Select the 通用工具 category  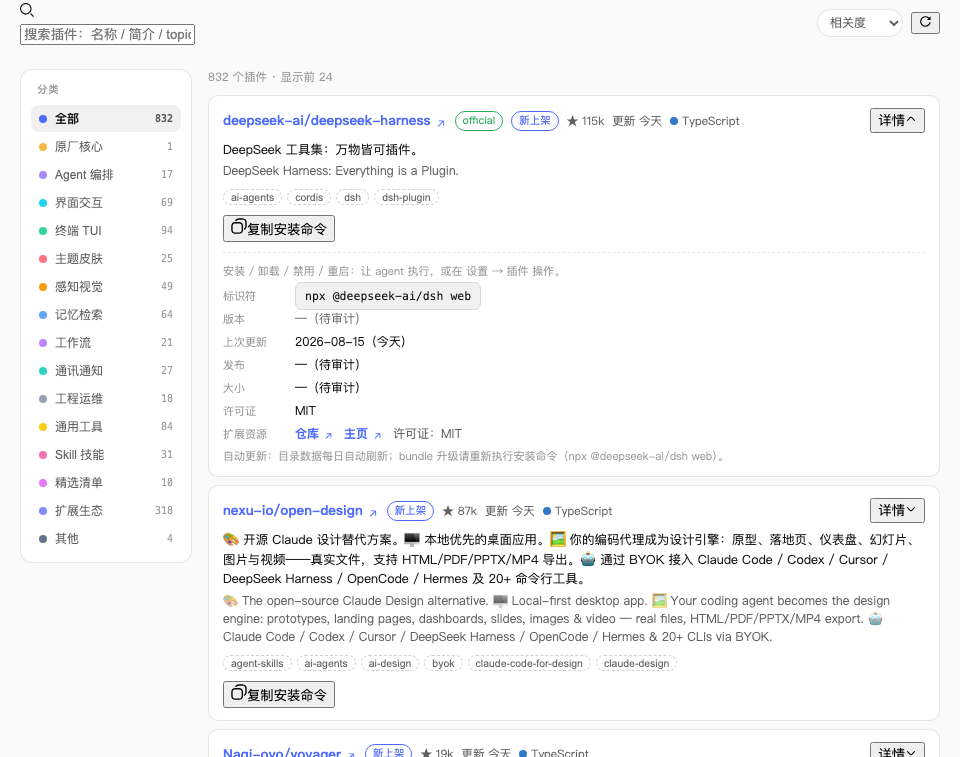[x=106, y=427]
